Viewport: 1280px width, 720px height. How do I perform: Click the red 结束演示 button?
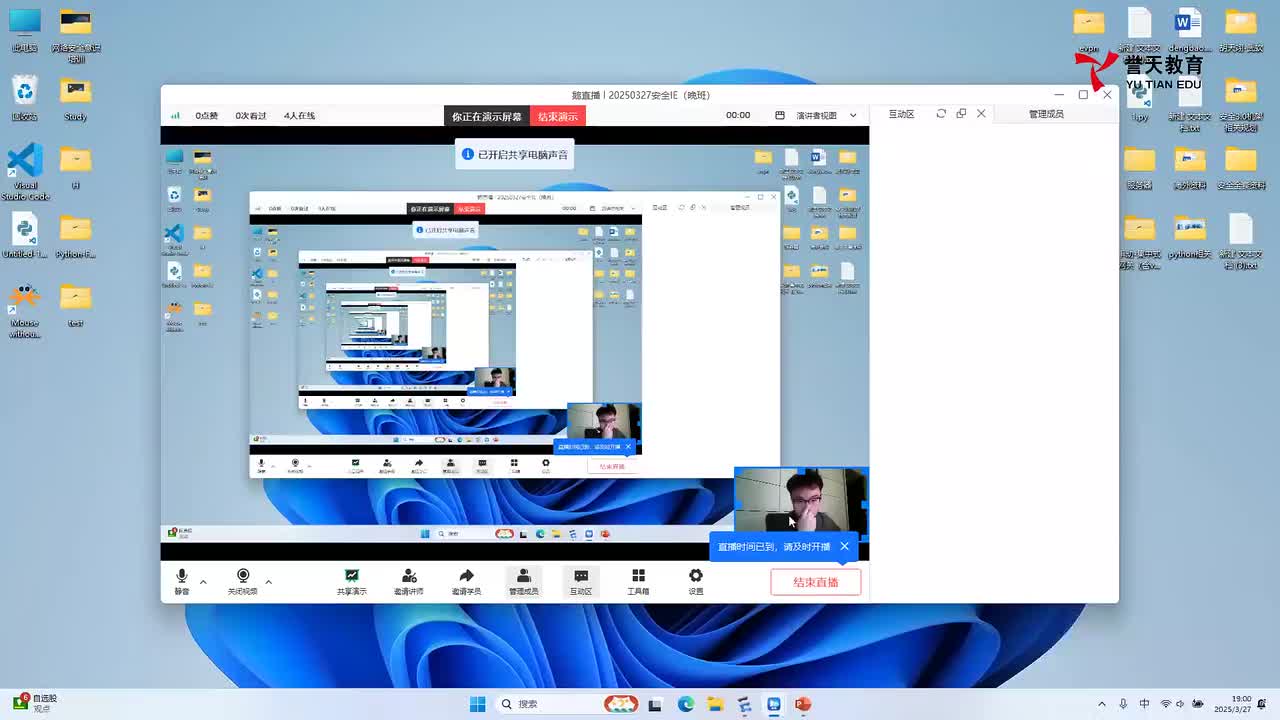[x=557, y=116]
